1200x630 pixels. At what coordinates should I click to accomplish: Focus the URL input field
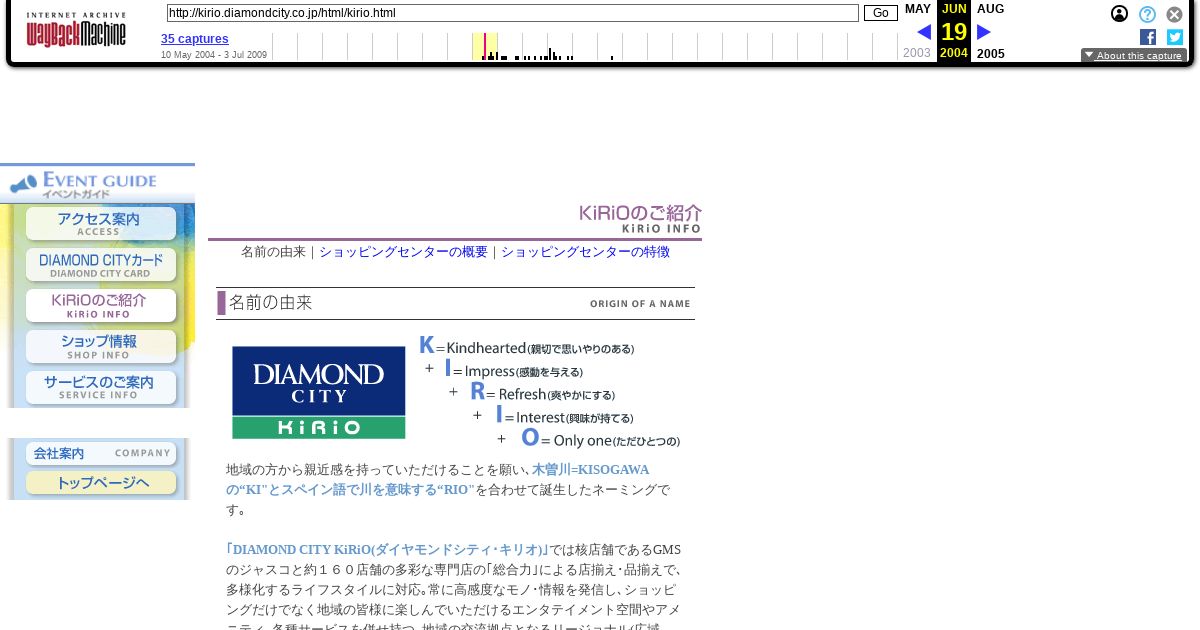click(512, 13)
